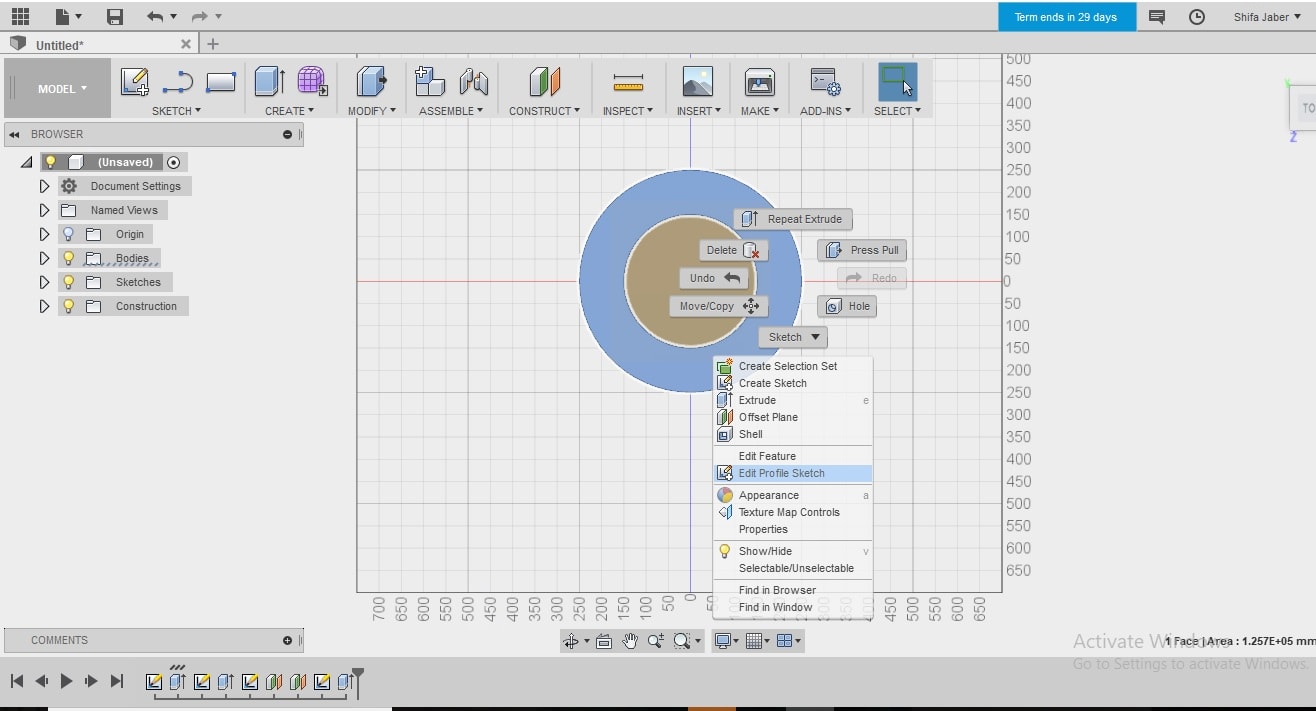Click the activate radio button beside (Unsaved)
1316x711 pixels.
(174, 162)
